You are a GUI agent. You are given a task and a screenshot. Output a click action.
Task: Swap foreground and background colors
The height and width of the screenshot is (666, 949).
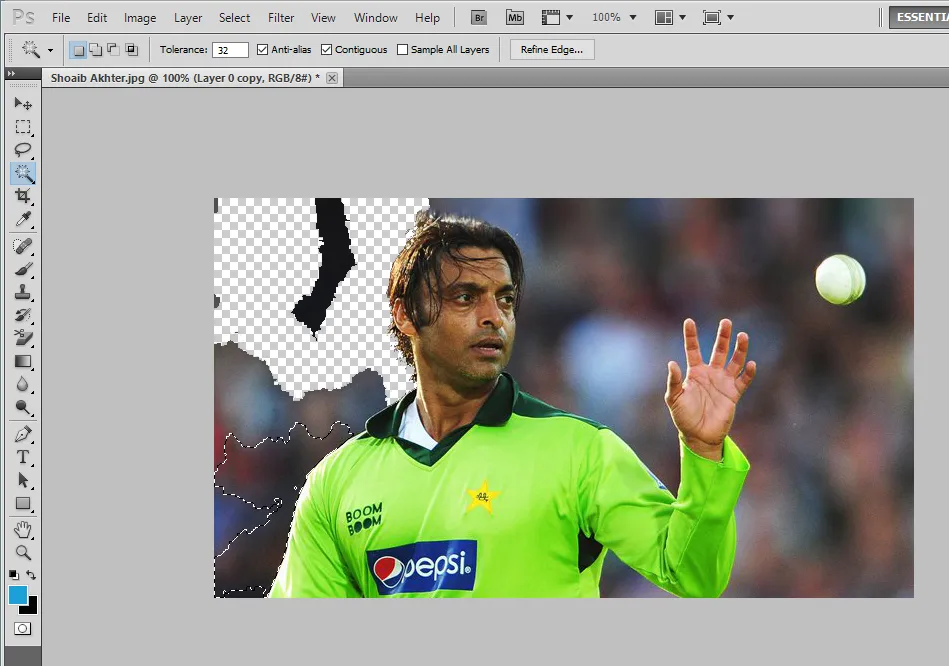(x=31, y=575)
